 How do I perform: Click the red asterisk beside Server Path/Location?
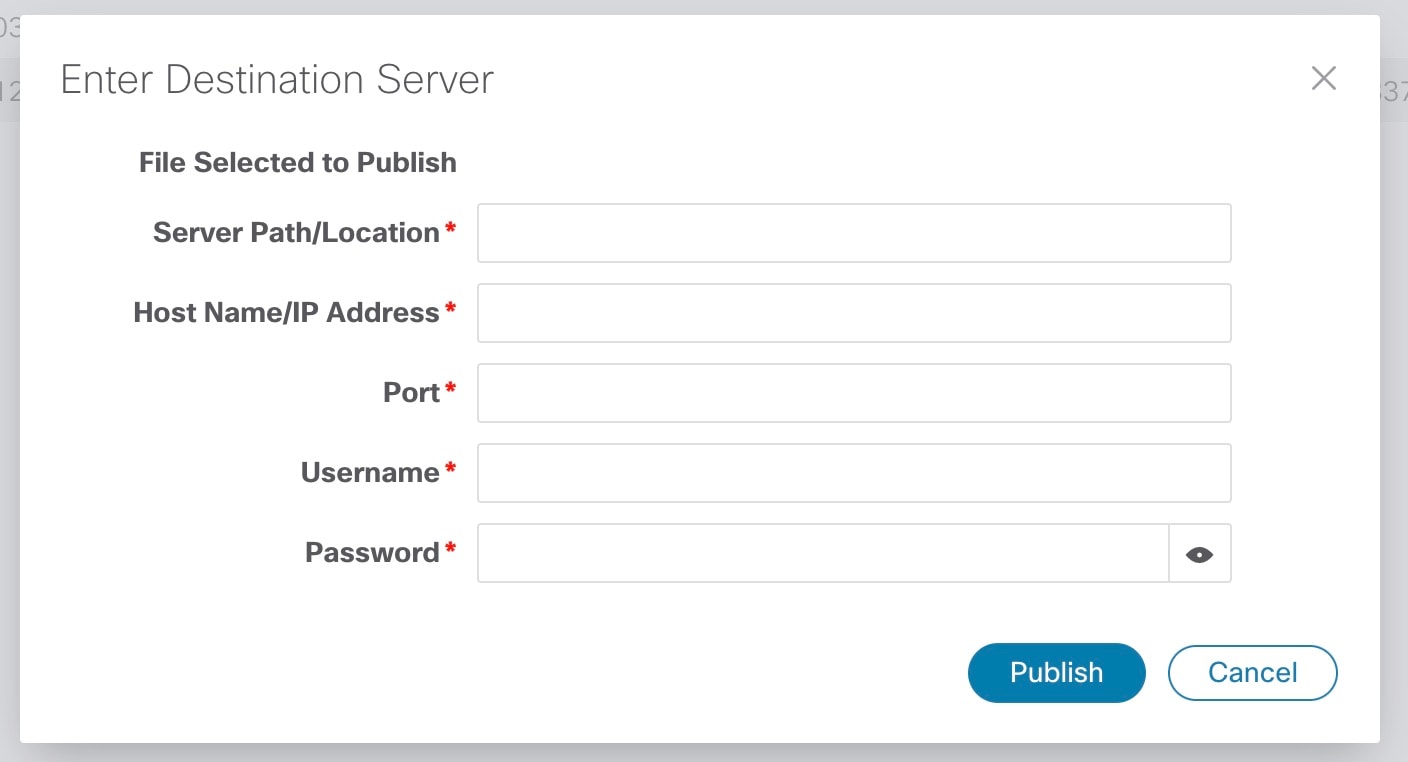click(450, 229)
